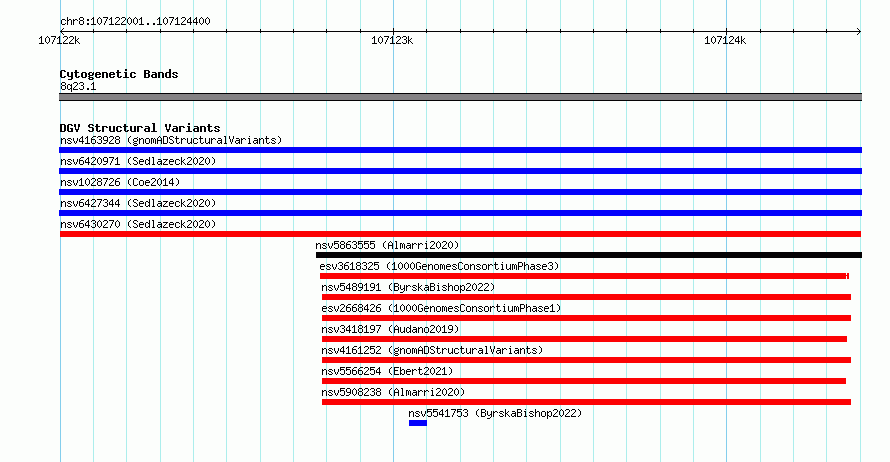This screenshot has width=890, height=462.
Task: Open the nsv5863555 Almarri2020 label
Action: pyautogui.click(x=387, y=245)
